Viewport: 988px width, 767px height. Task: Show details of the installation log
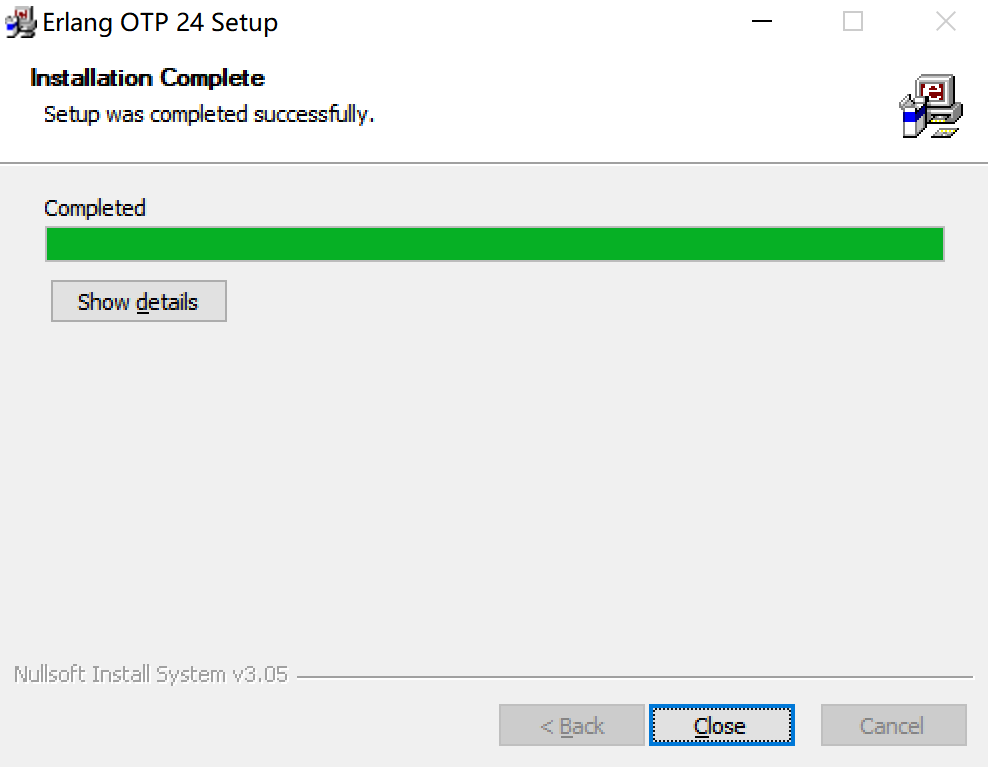pyautogui.click(x=139, y=301)
